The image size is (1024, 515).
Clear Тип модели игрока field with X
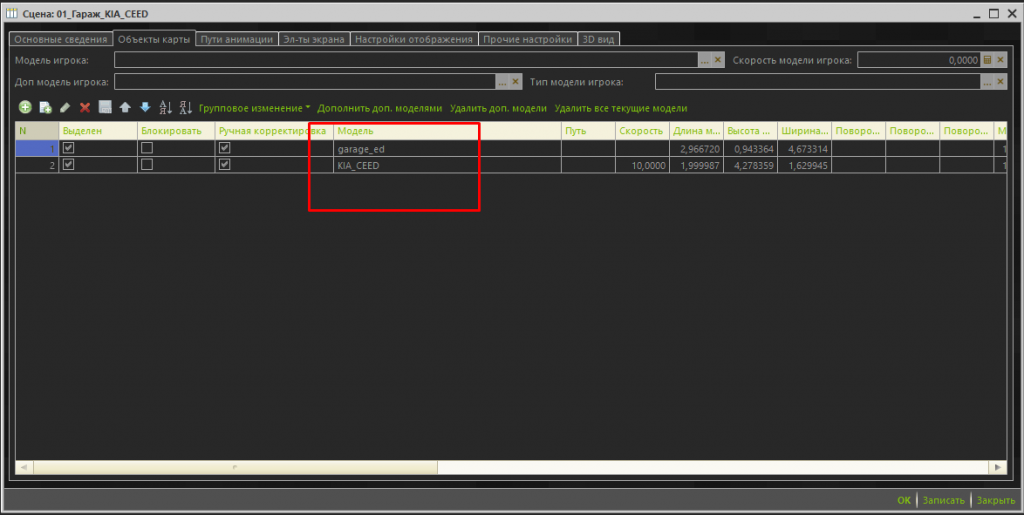1000,82
